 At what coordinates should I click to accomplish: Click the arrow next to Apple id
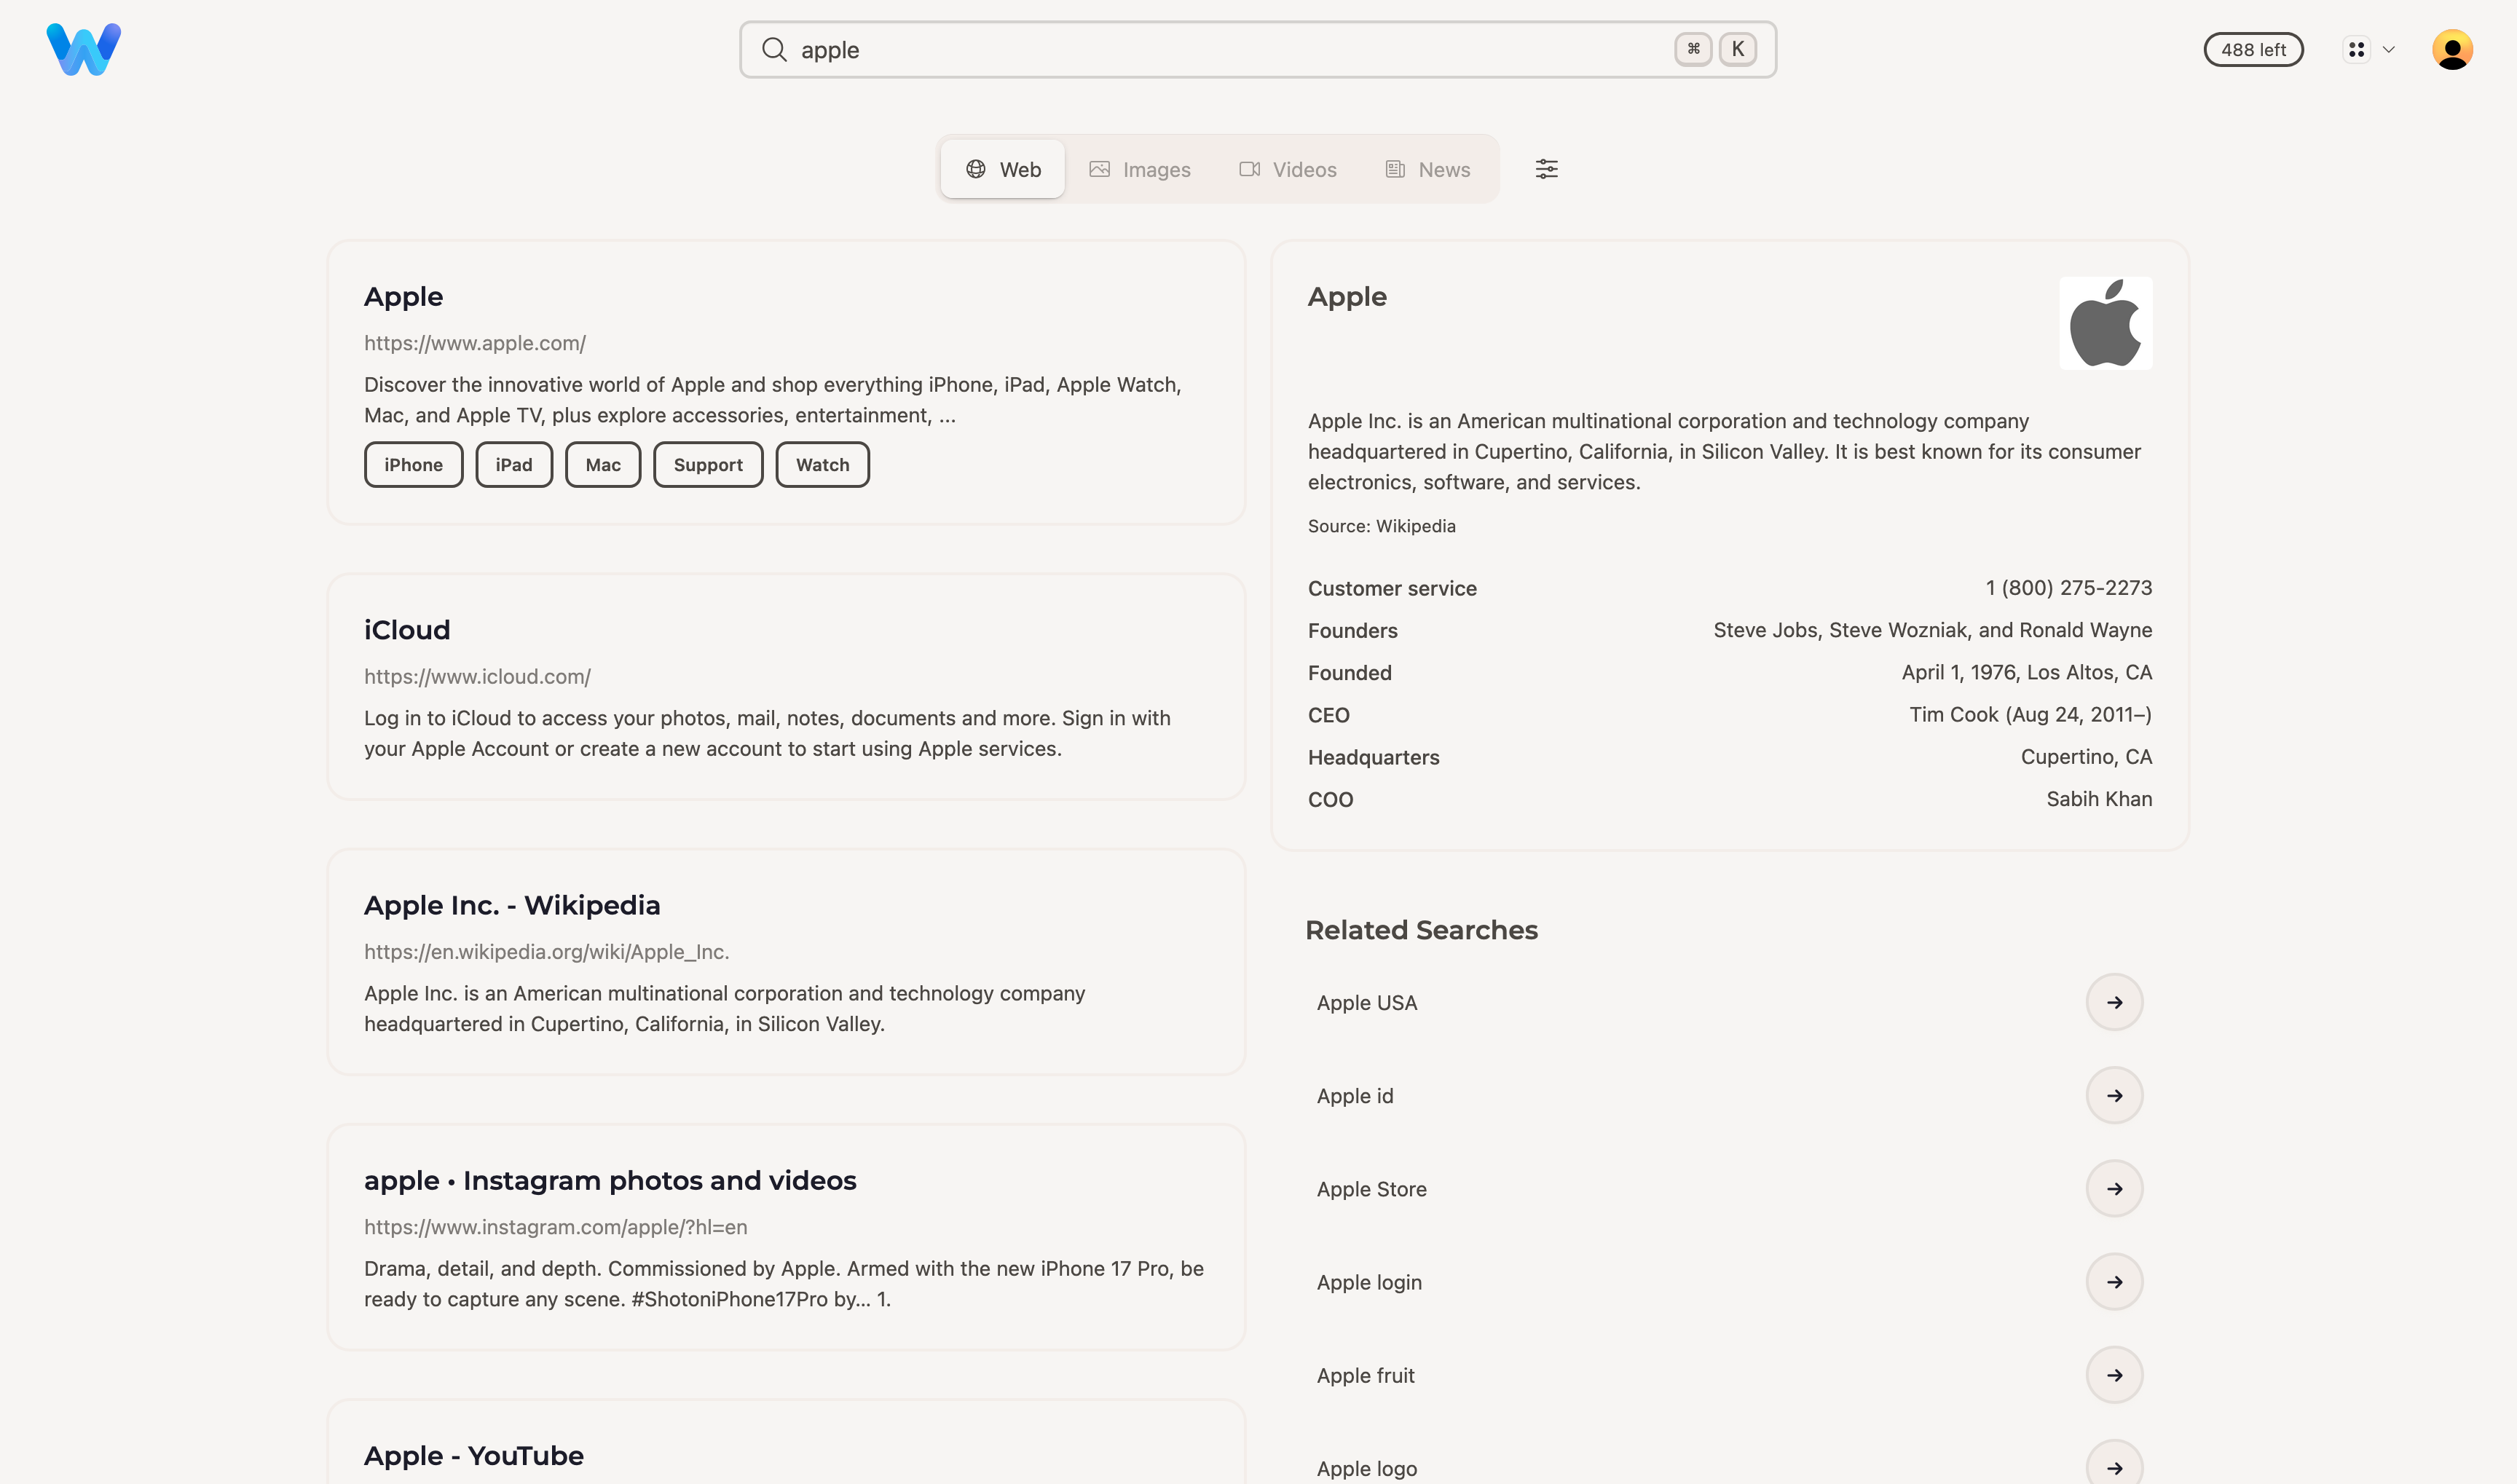tap(2114, 1096)
